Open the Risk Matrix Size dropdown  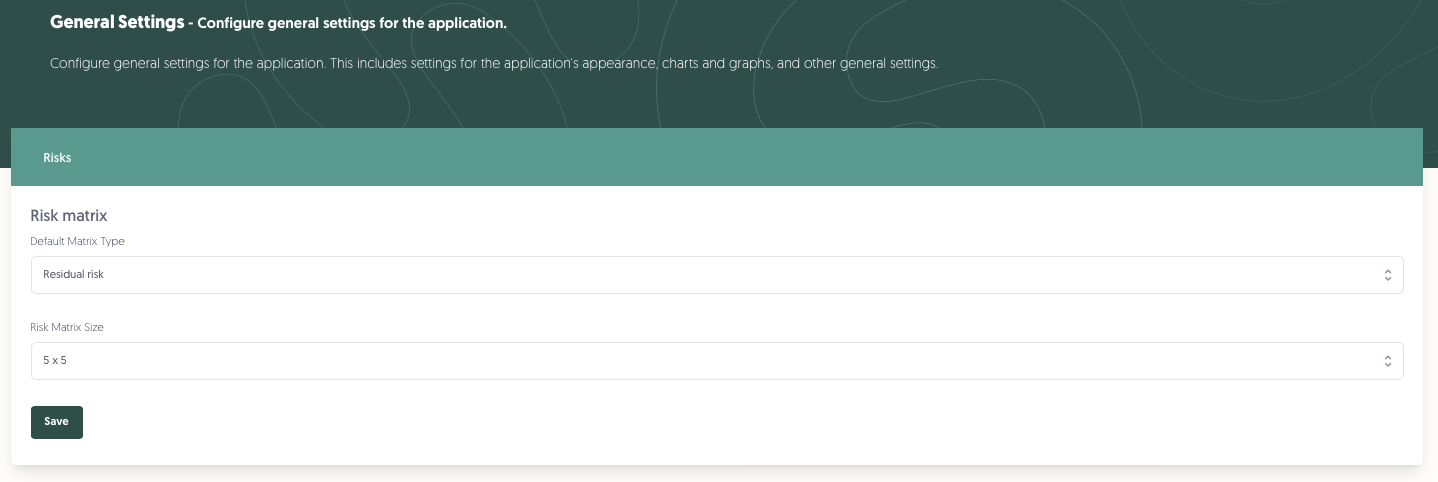point(717,361)
